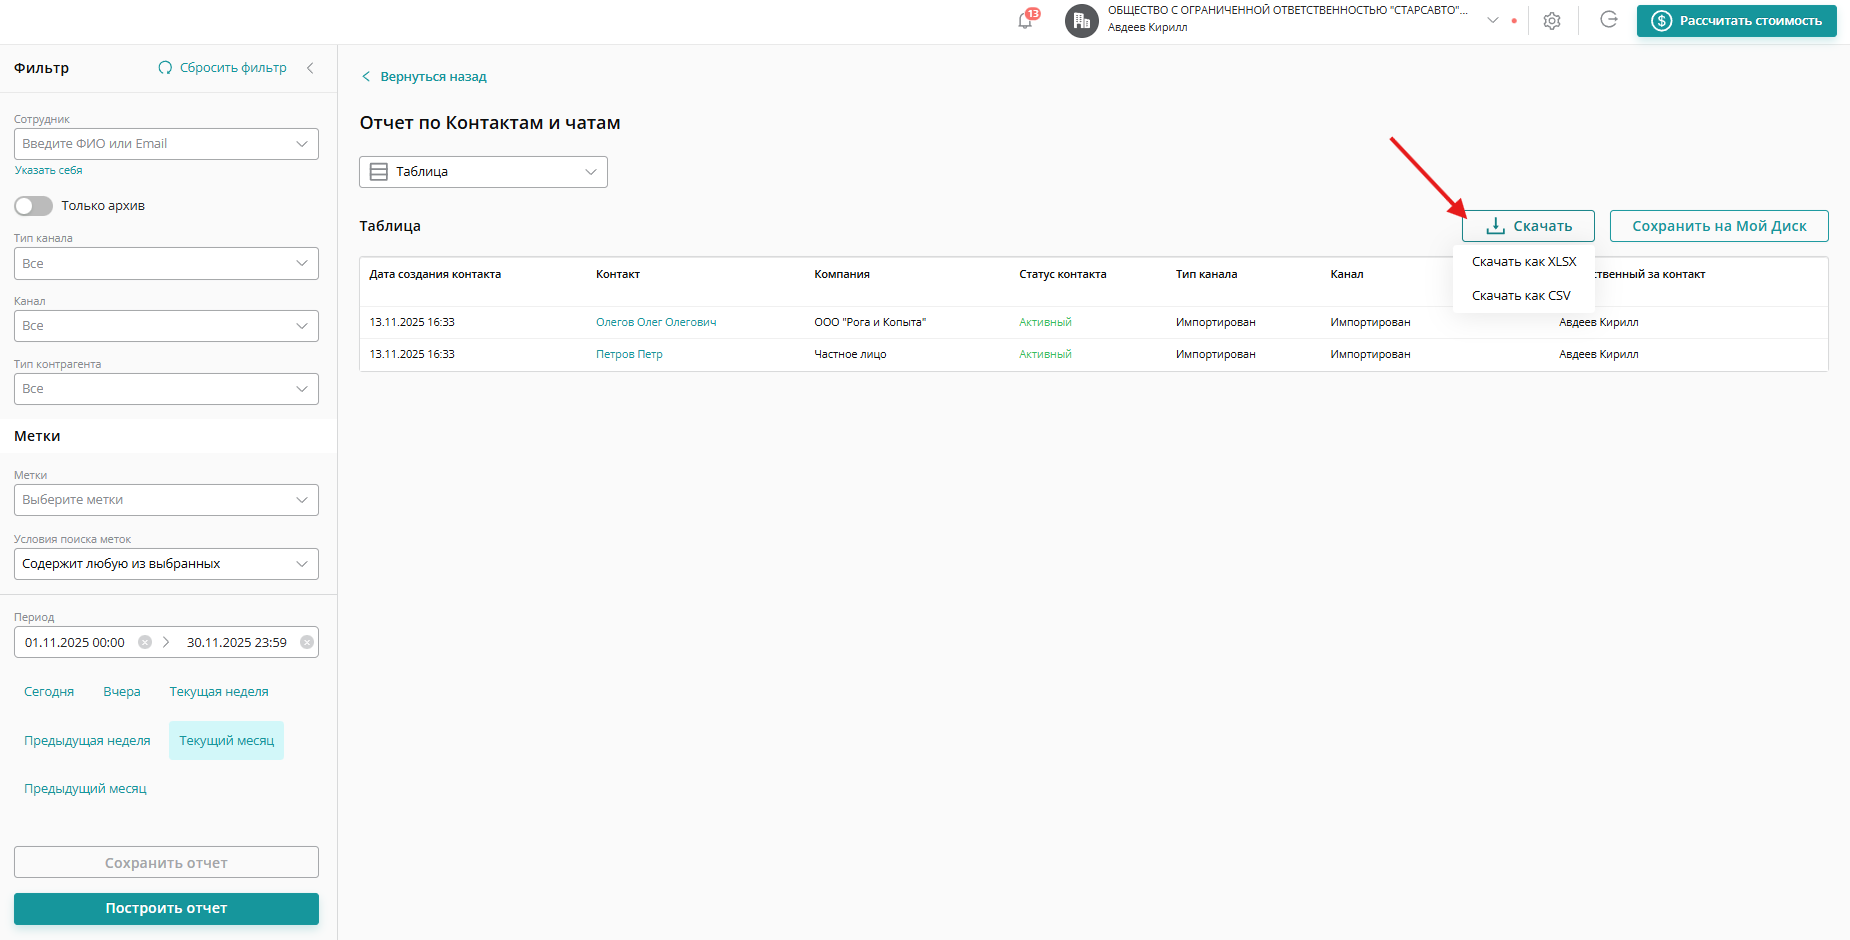
Task: Click the 'Указать себя' link
Action: pos(48,171)
